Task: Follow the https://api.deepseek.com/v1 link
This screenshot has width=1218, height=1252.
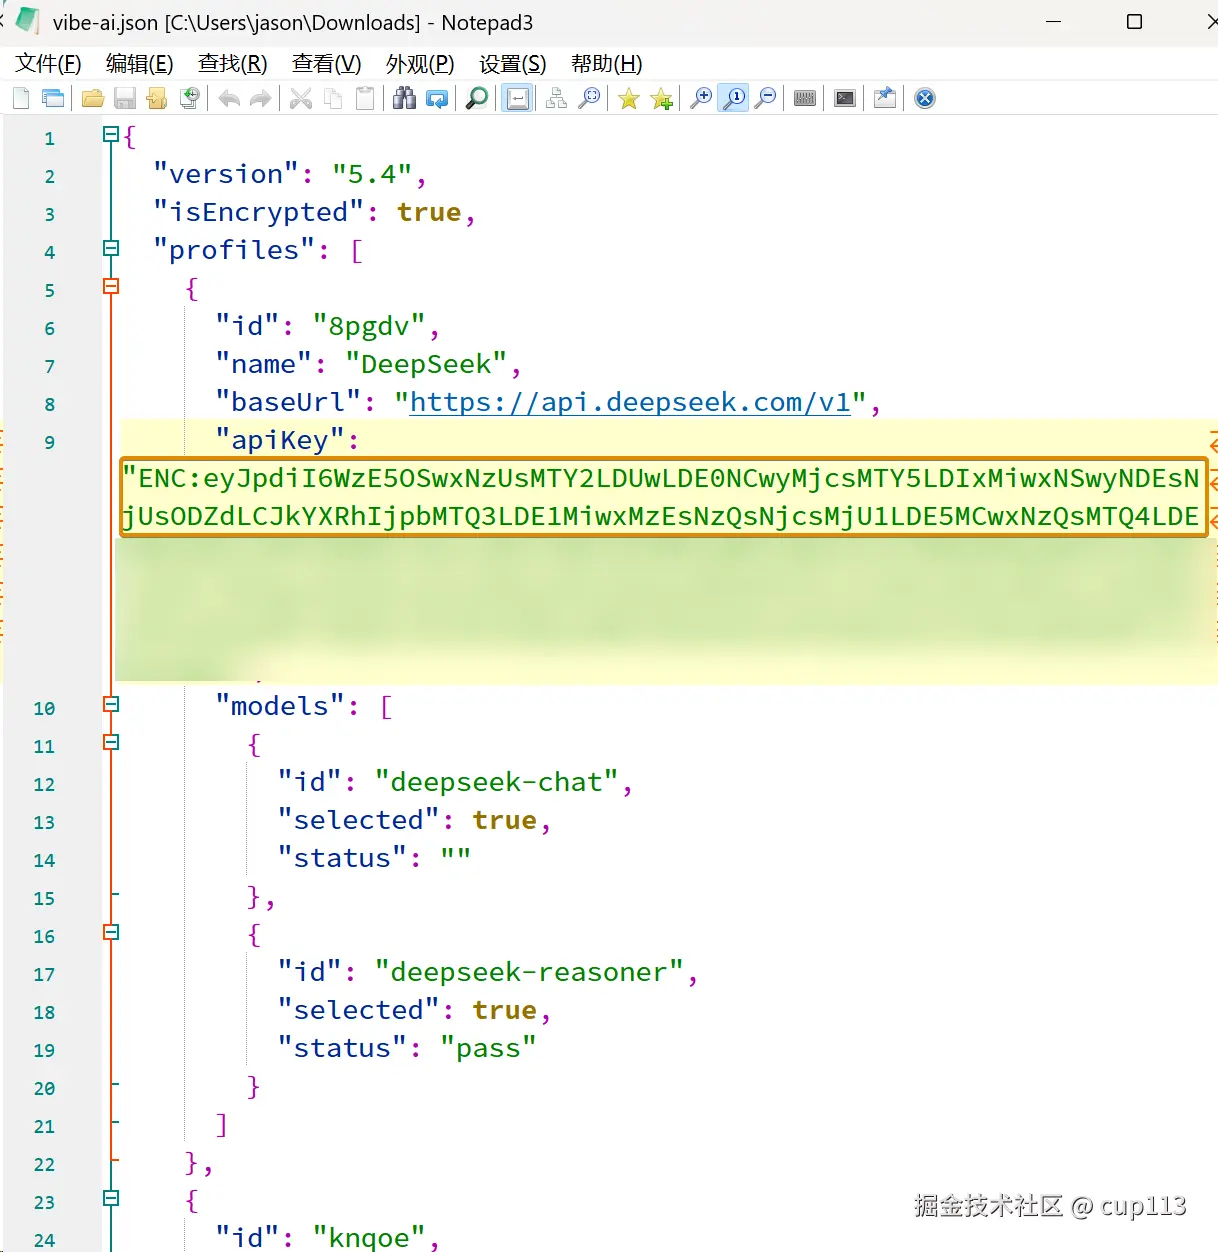Action: click(630, 402)
